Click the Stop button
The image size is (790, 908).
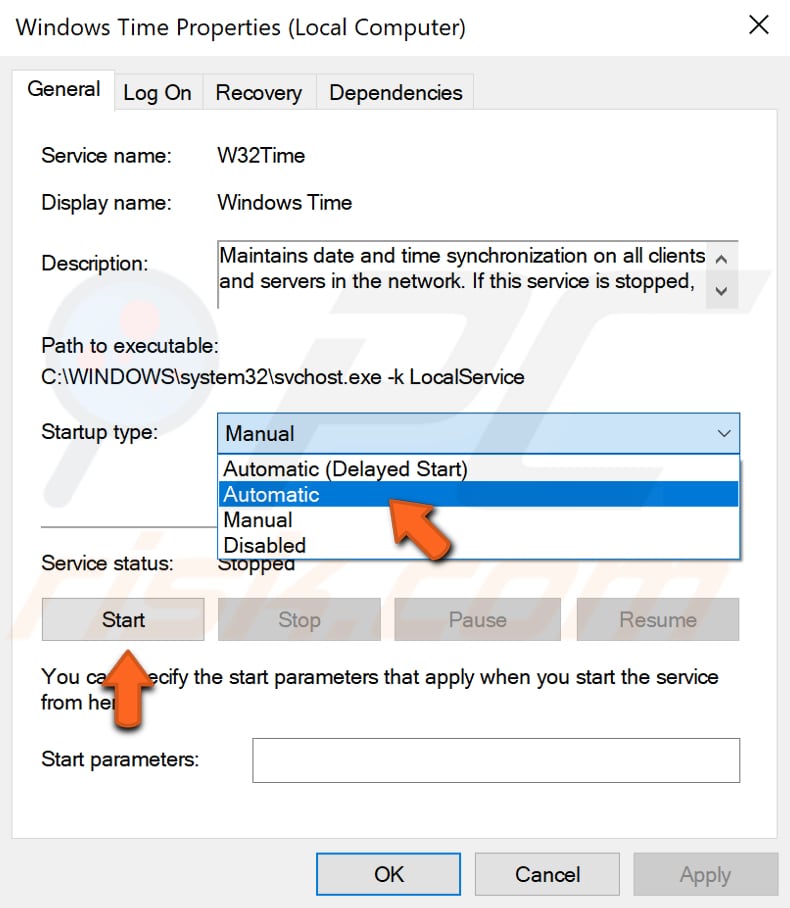[x=299, y=619]
